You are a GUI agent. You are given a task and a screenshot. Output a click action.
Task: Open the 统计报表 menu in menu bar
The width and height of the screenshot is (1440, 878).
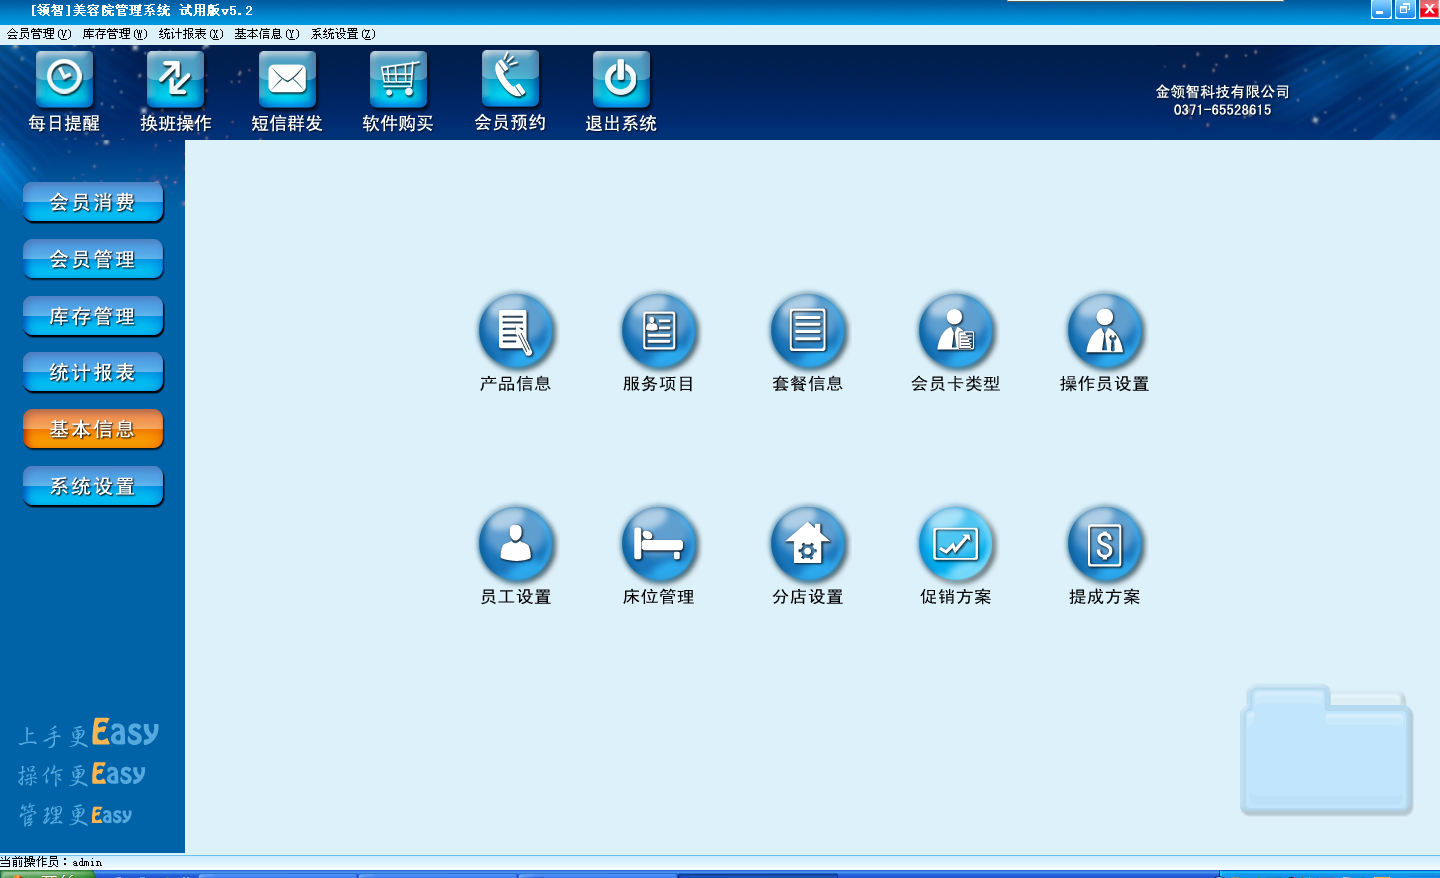point(190,34)
